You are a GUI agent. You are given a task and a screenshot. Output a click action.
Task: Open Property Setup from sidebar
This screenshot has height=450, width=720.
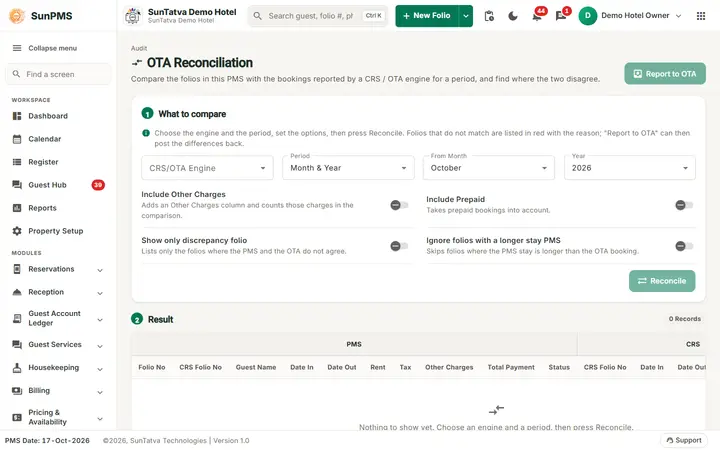(x=57, y=231)
